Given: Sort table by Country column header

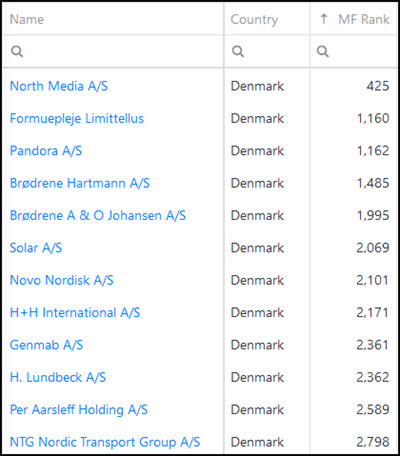Looking at the screenshot, I should click(254, 20).
